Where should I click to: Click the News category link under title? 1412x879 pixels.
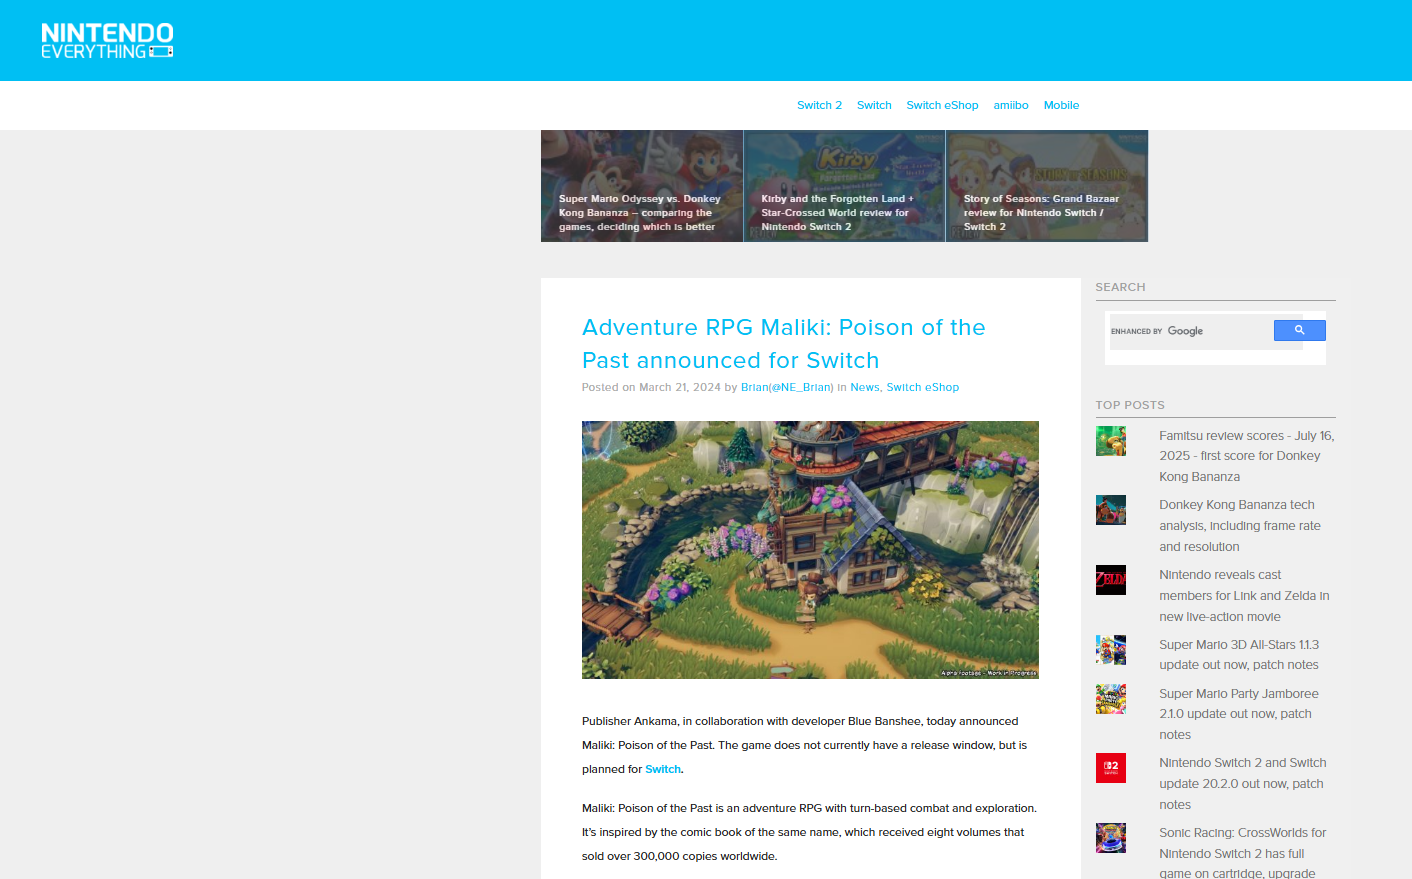point(864,387)
